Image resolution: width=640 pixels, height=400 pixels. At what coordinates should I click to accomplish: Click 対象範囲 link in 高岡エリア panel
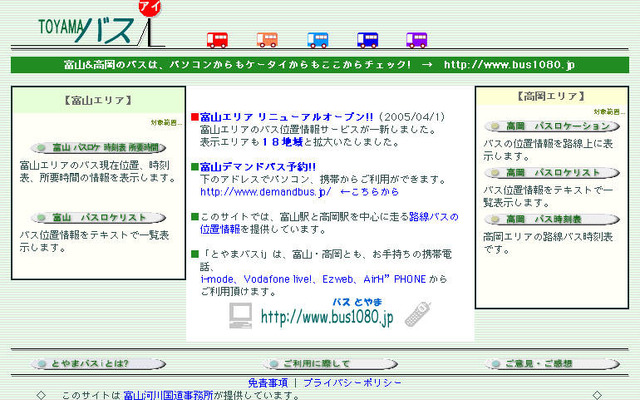(x=609, y=112)
